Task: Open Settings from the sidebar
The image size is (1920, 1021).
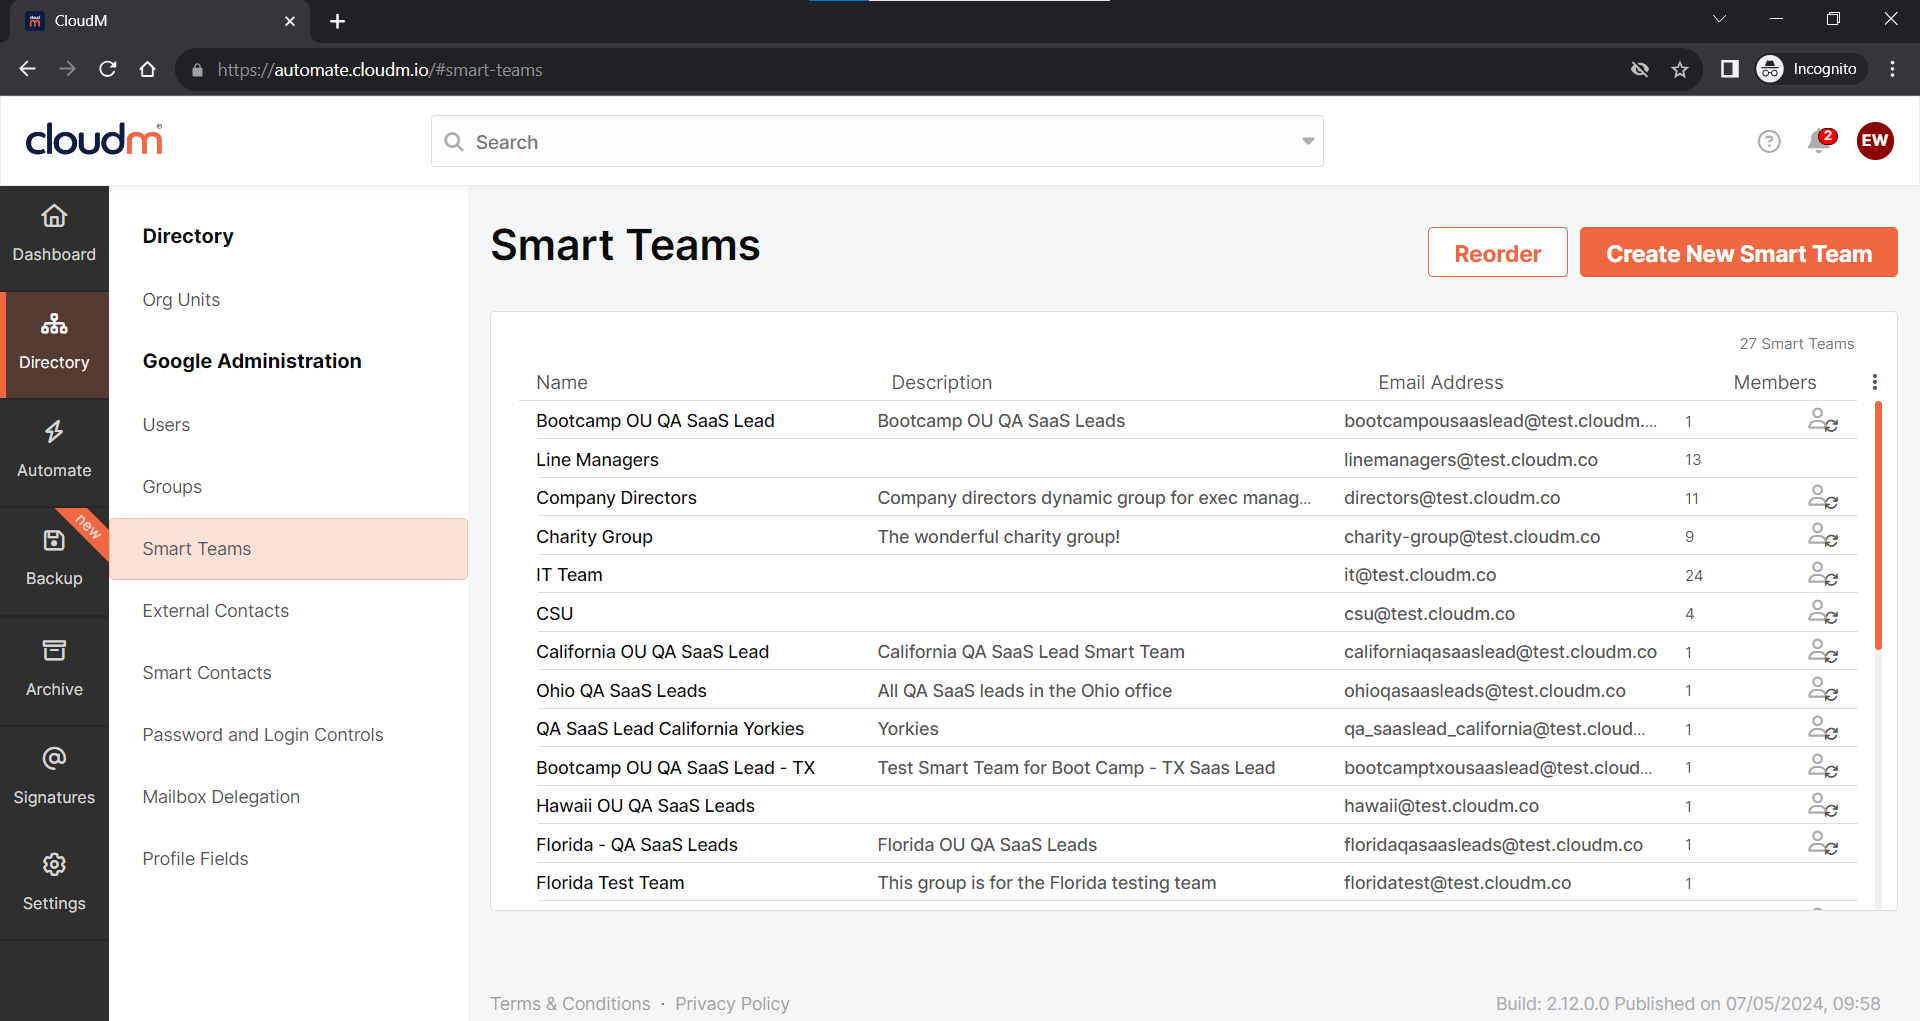Action: coord(54,881)
